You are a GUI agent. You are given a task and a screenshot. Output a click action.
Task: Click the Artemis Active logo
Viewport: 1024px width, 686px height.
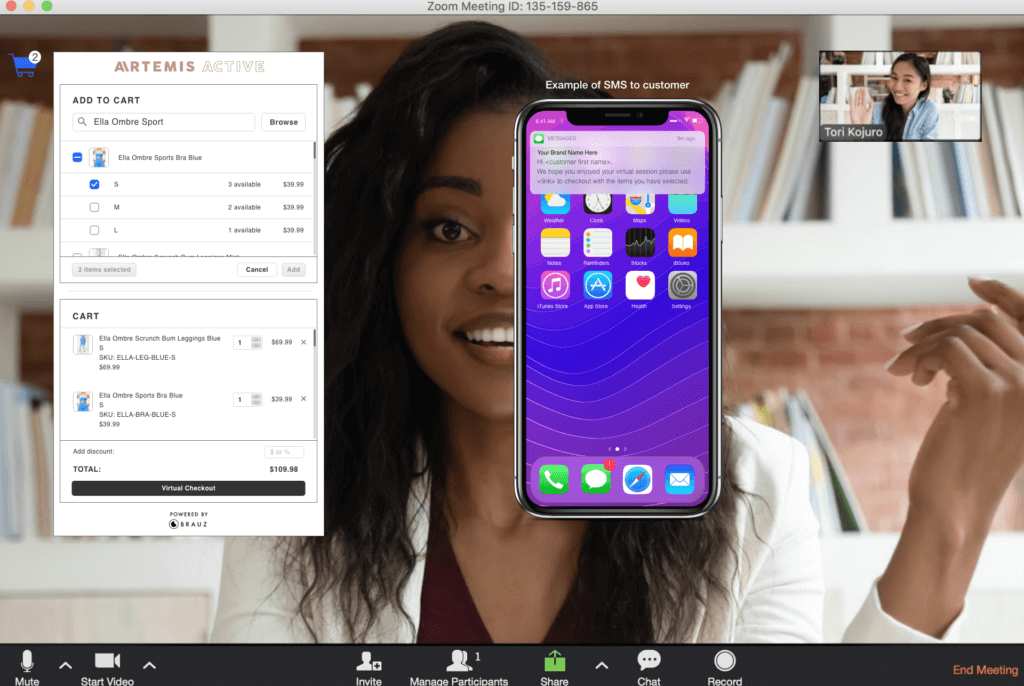(189, 67)
